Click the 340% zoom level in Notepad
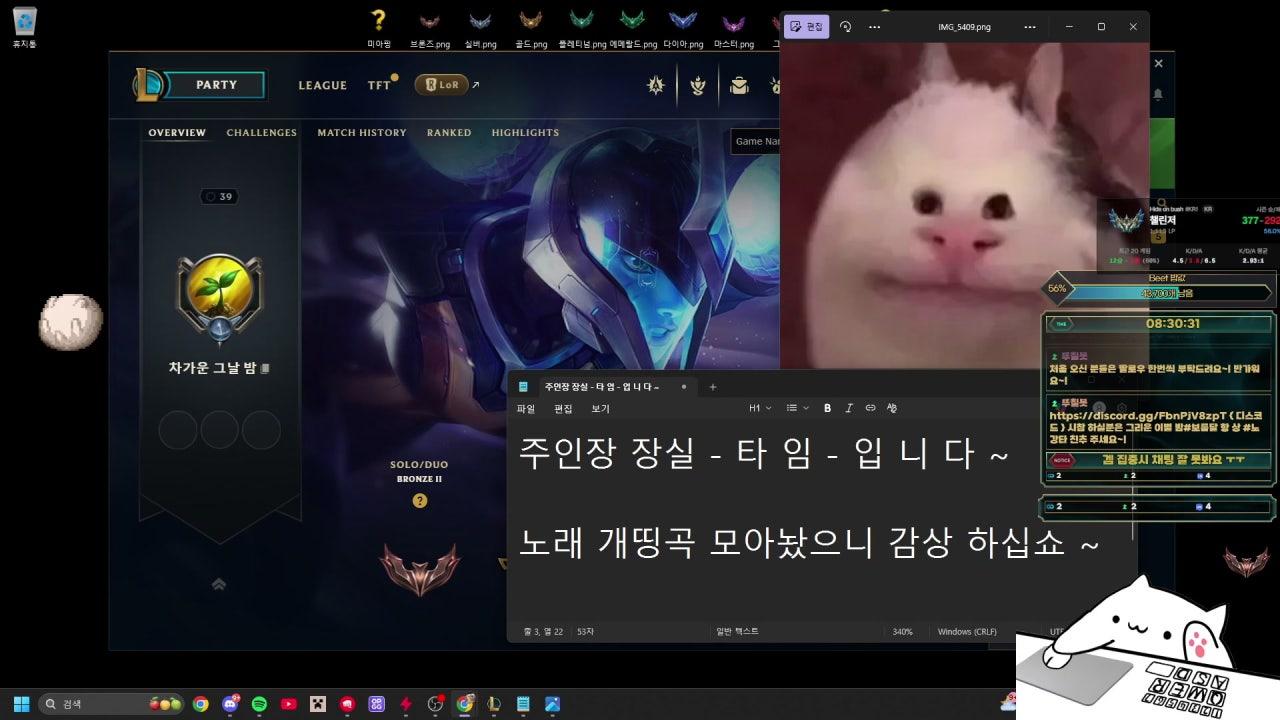 coord(903,632)
